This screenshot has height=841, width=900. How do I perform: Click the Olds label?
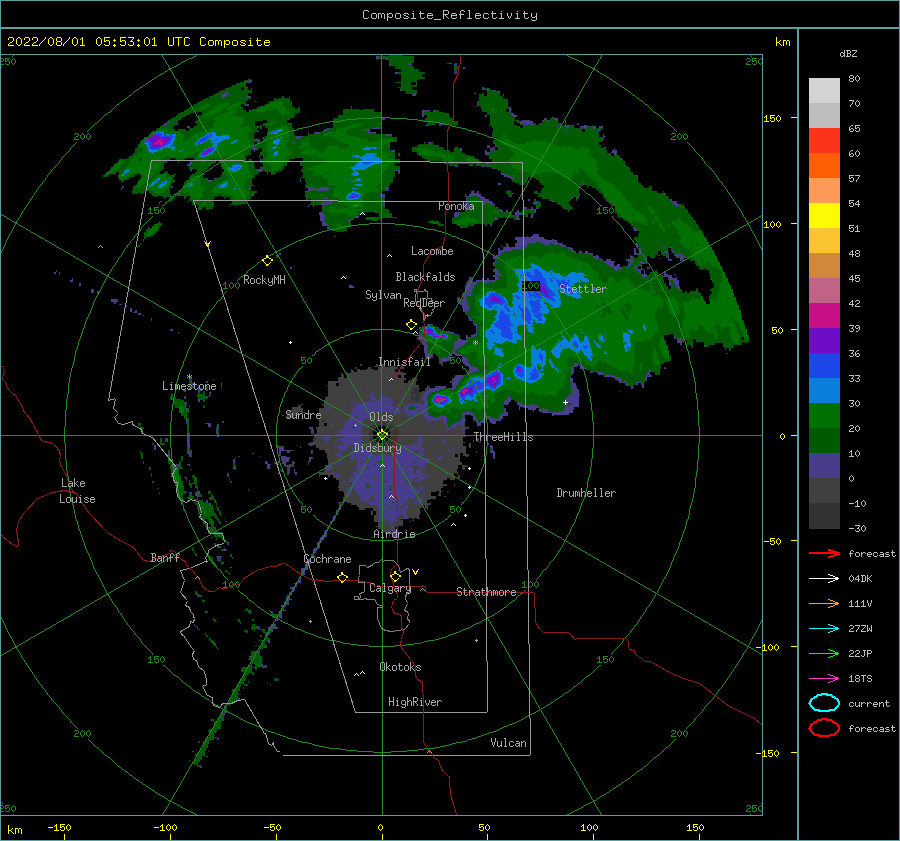pyautogui.click(x=381, y=417)
